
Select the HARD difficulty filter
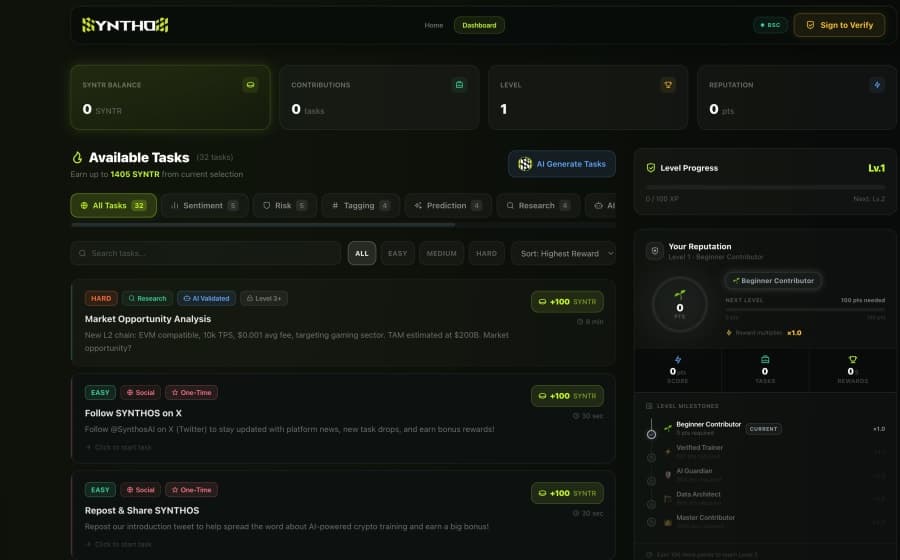[x=486, y=253]
